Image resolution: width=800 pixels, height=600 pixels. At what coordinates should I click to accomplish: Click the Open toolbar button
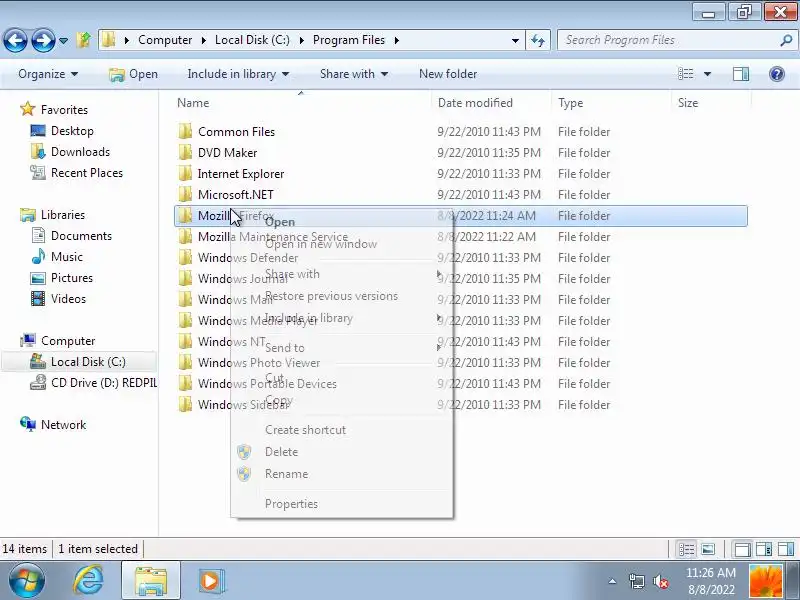pos(133,74)
